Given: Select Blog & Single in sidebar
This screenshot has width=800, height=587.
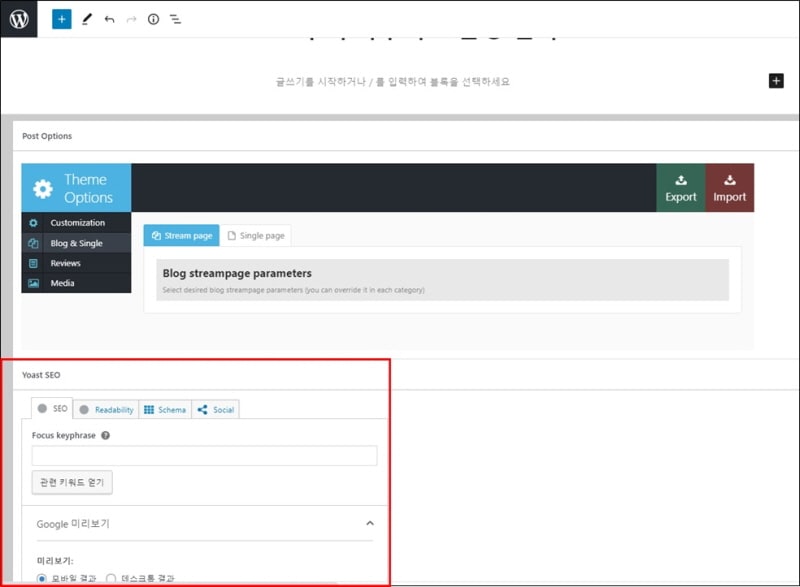Looking at the screenshot, I should pyautogui.click(x=77, y=243).
